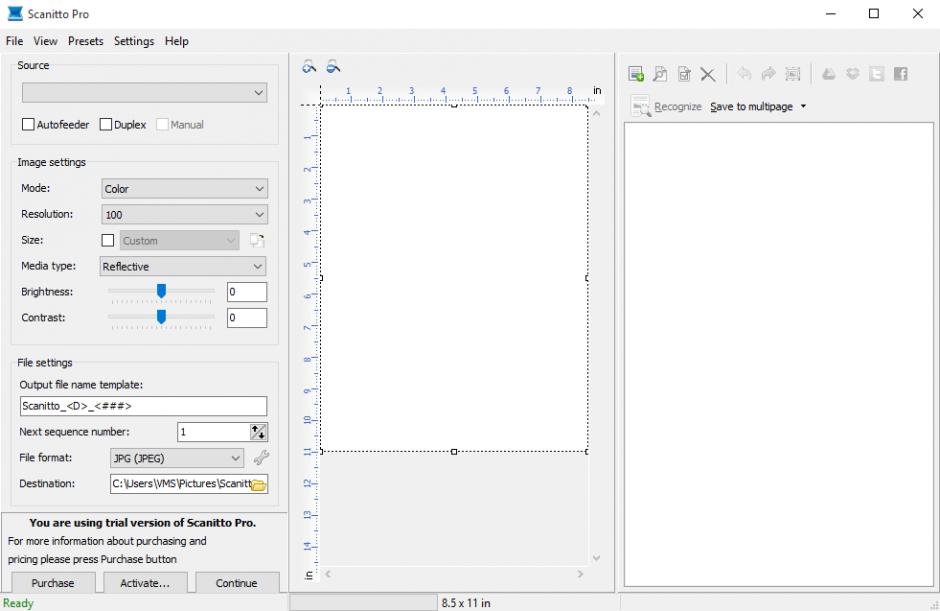This screenshot has height=611, width=940.
Task: Toggle the Manual checkbox
Action: pos(162,124)
